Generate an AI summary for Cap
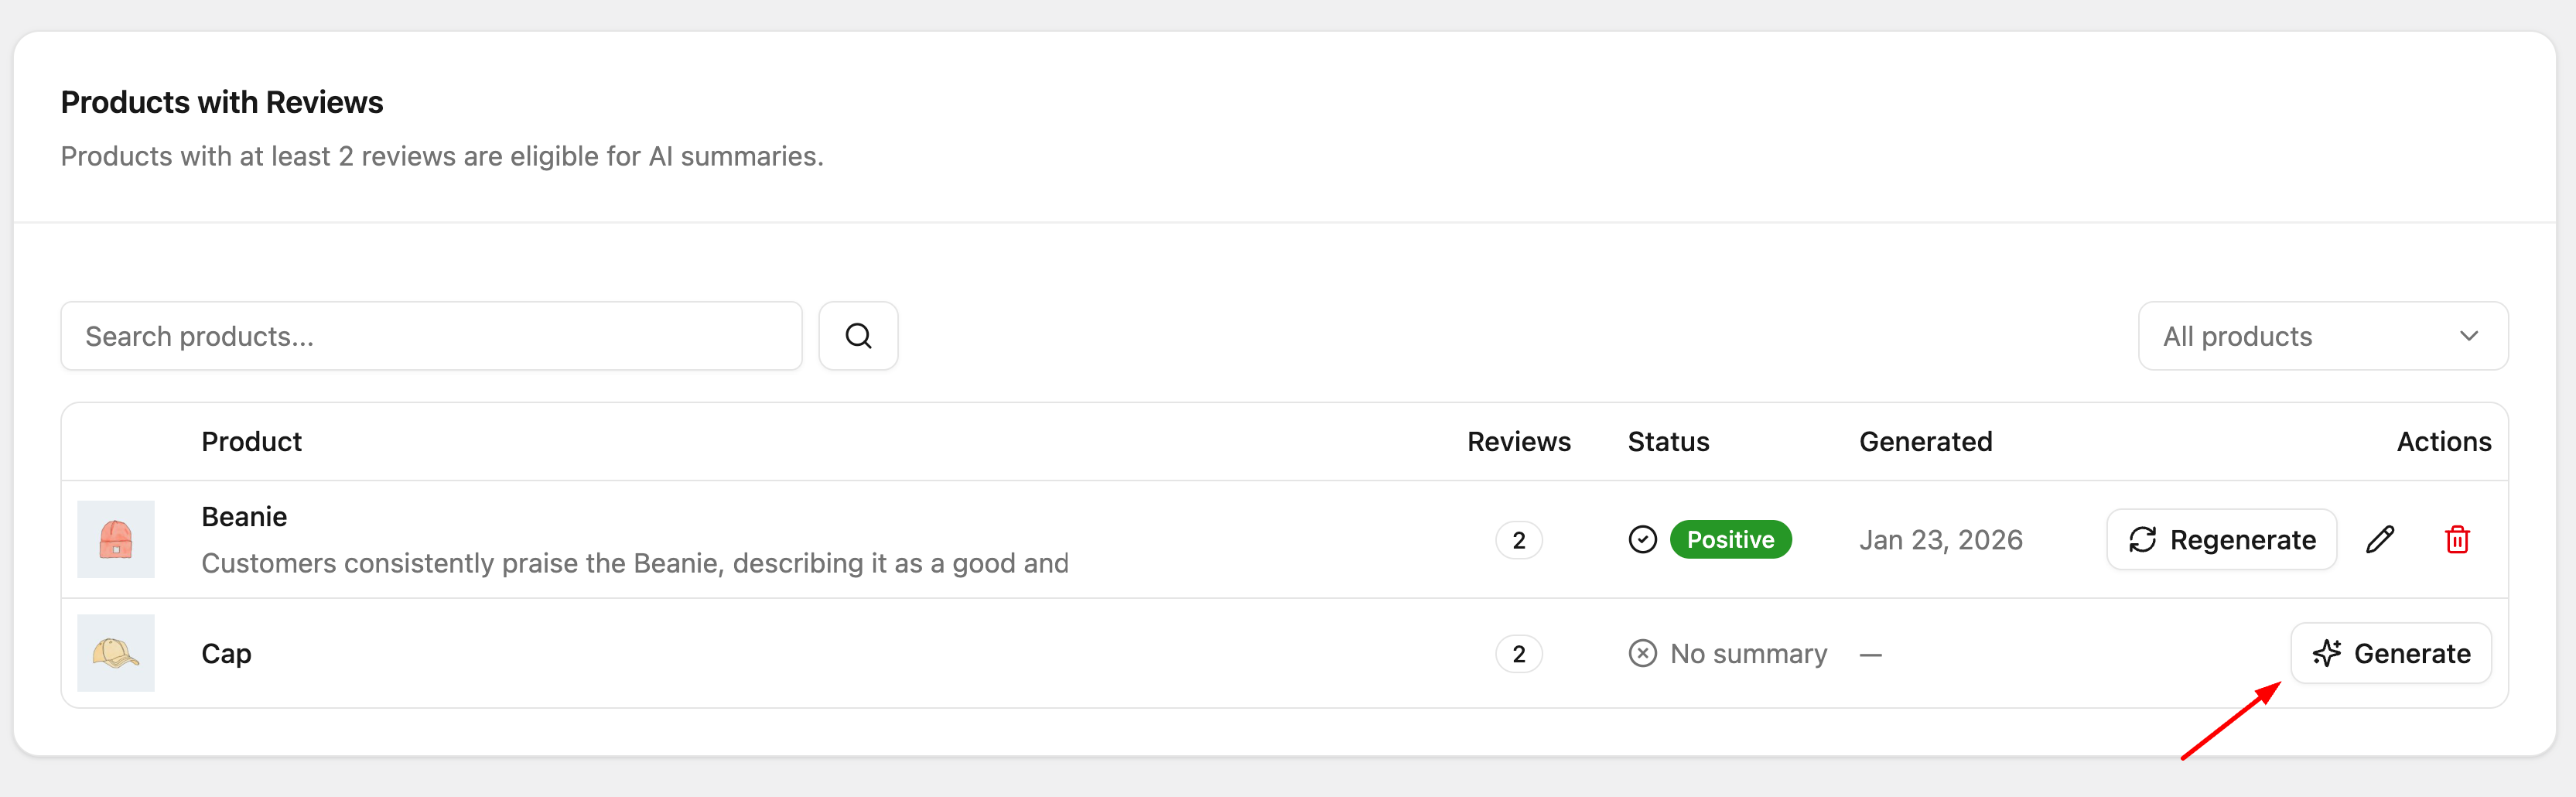2576x797 pixels. click(2390, 654)
